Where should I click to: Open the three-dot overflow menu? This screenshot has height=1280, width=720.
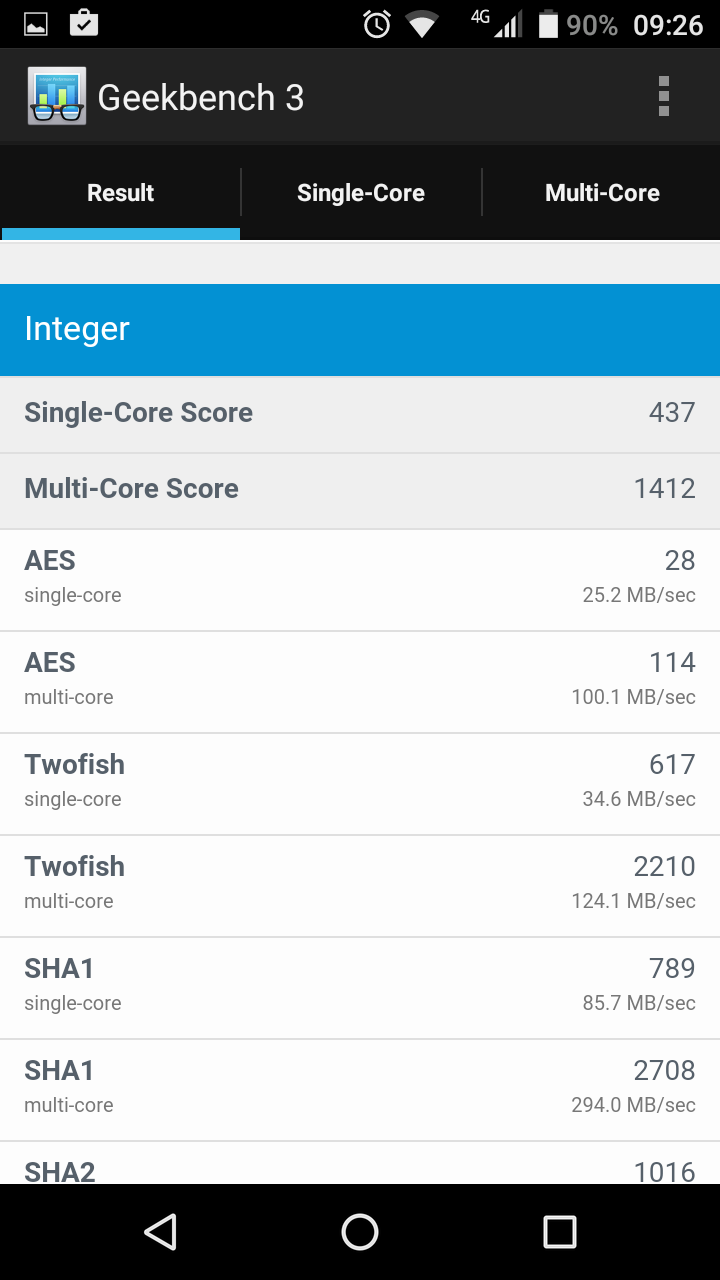(663, 97)
